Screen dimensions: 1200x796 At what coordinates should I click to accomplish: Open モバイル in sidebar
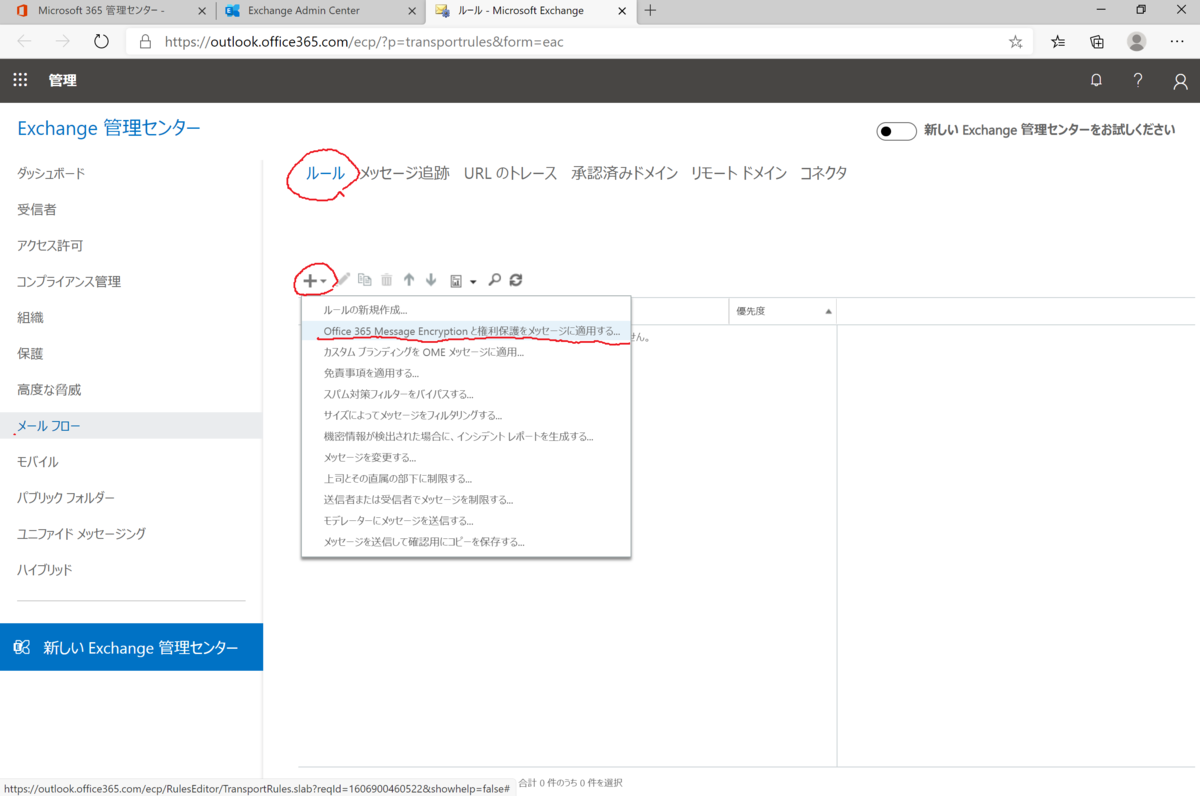[38, 462]
